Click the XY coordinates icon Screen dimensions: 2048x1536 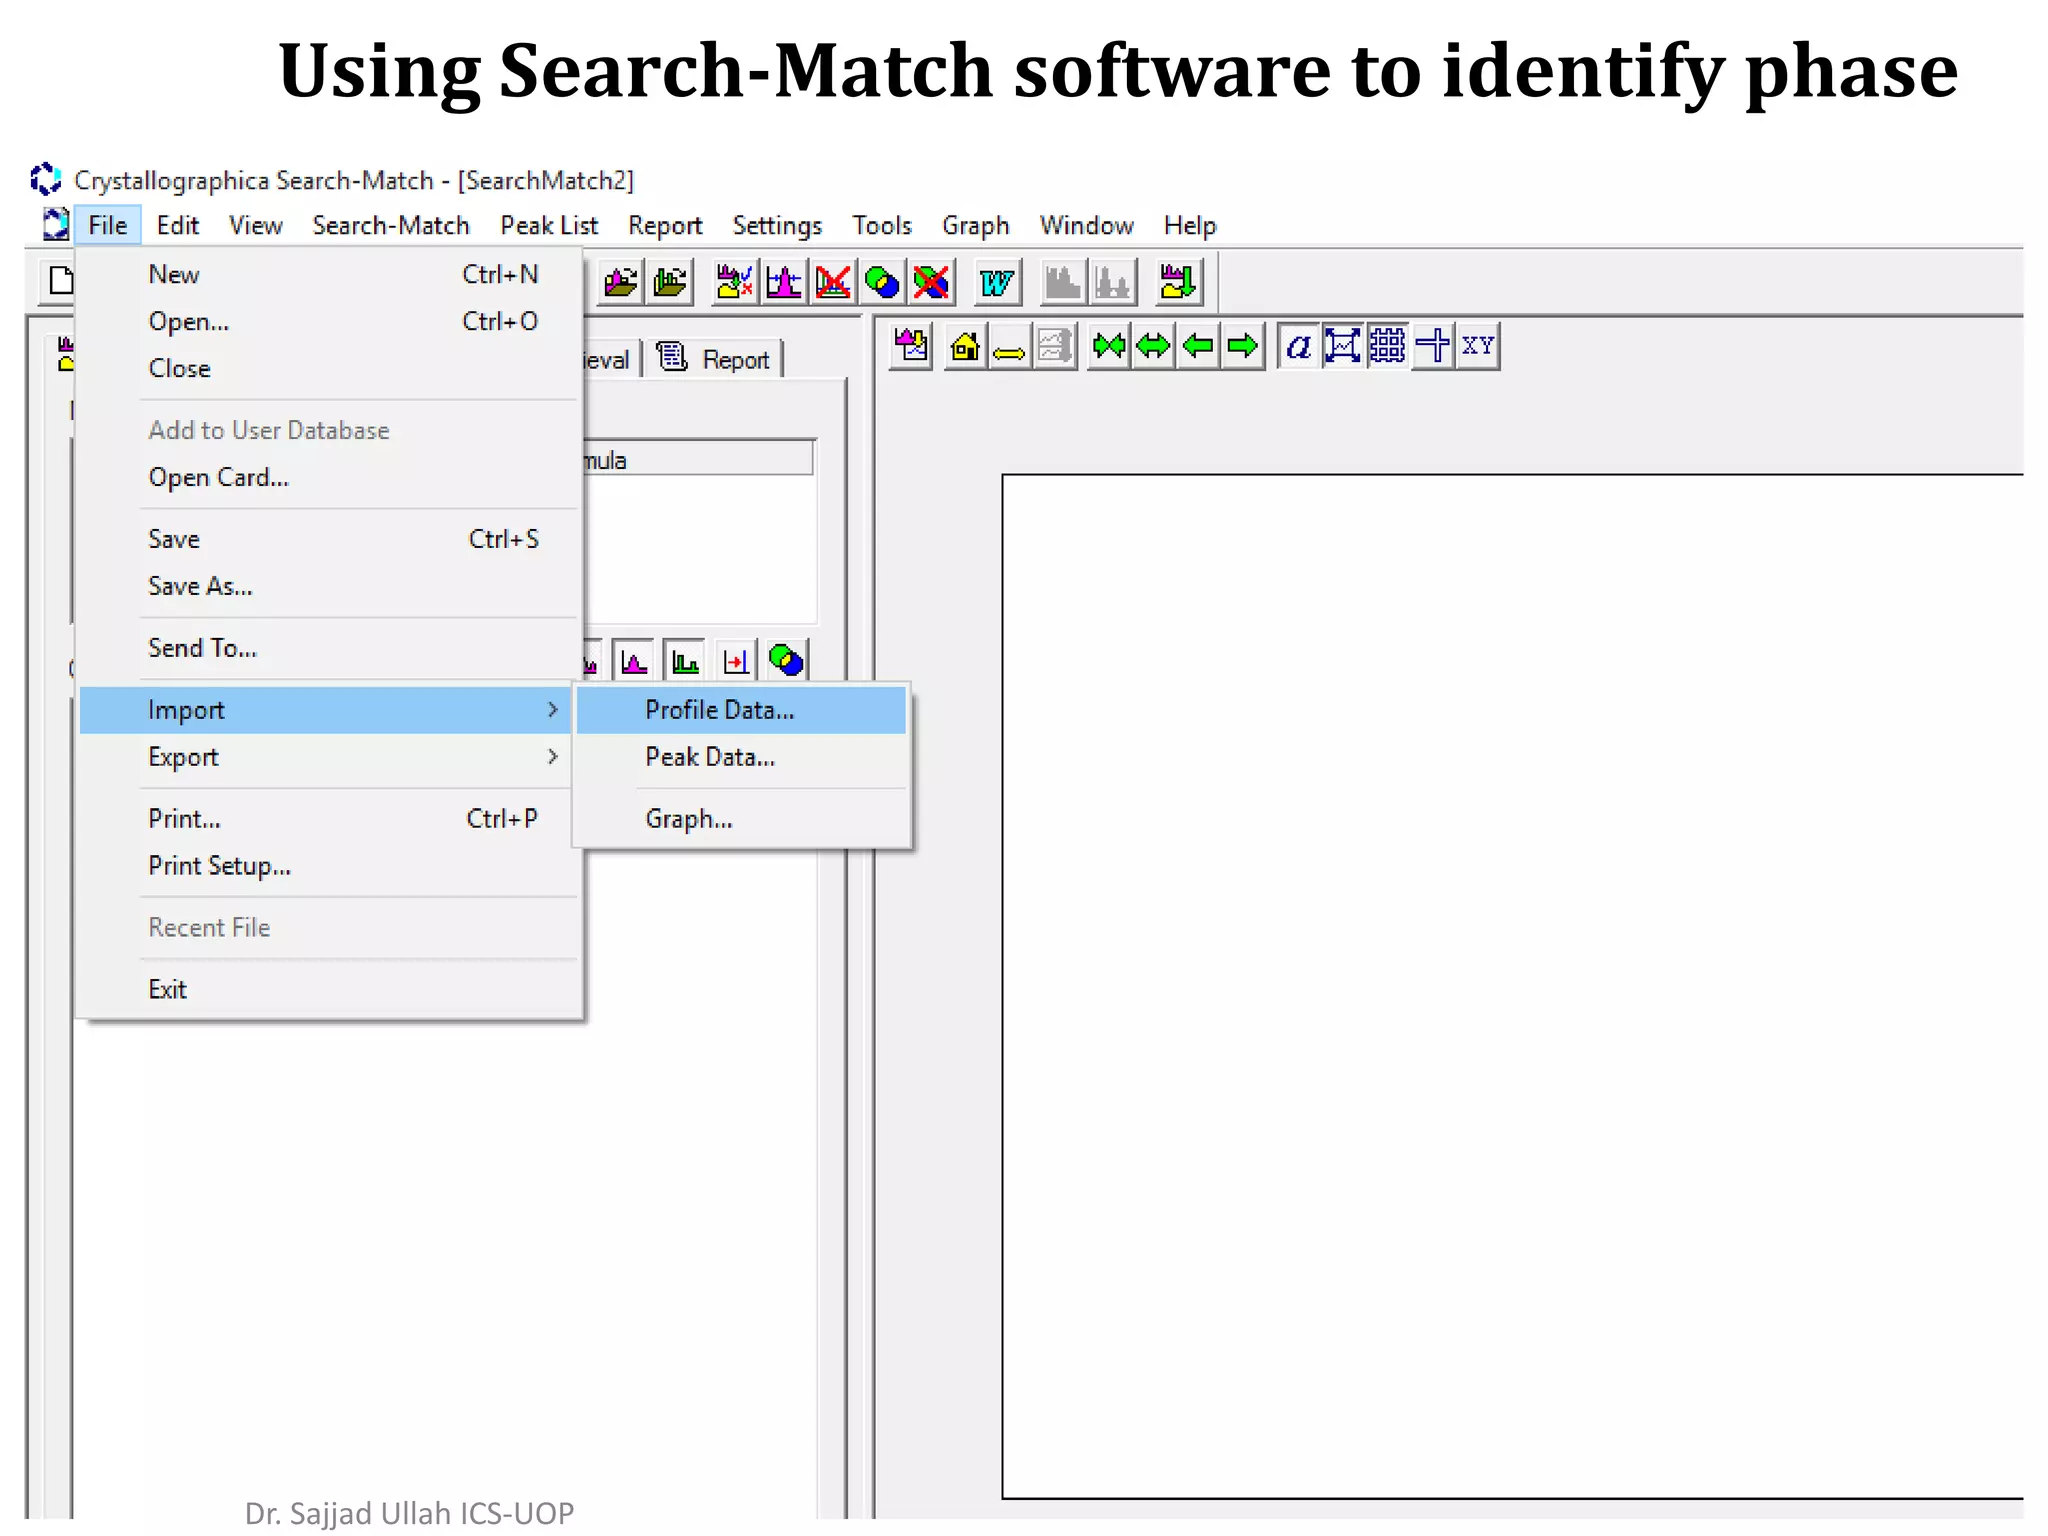[x=1478, y=347]
